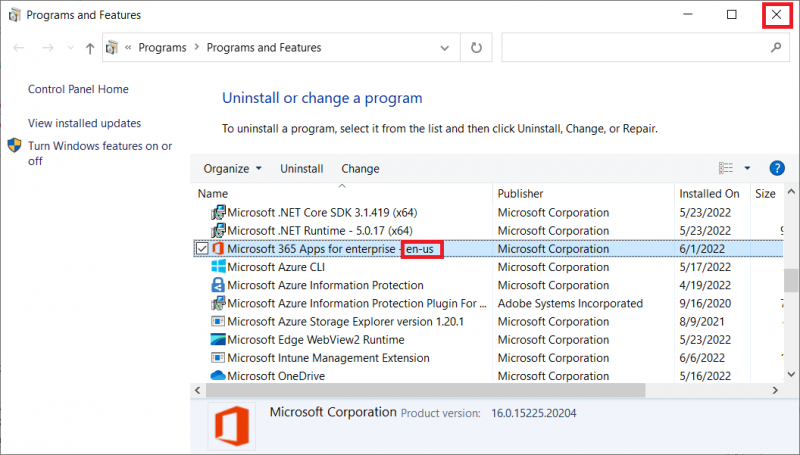The image size is (800, 455).
Task: Maximize the Programs and Features window
Action: (732, 14)
